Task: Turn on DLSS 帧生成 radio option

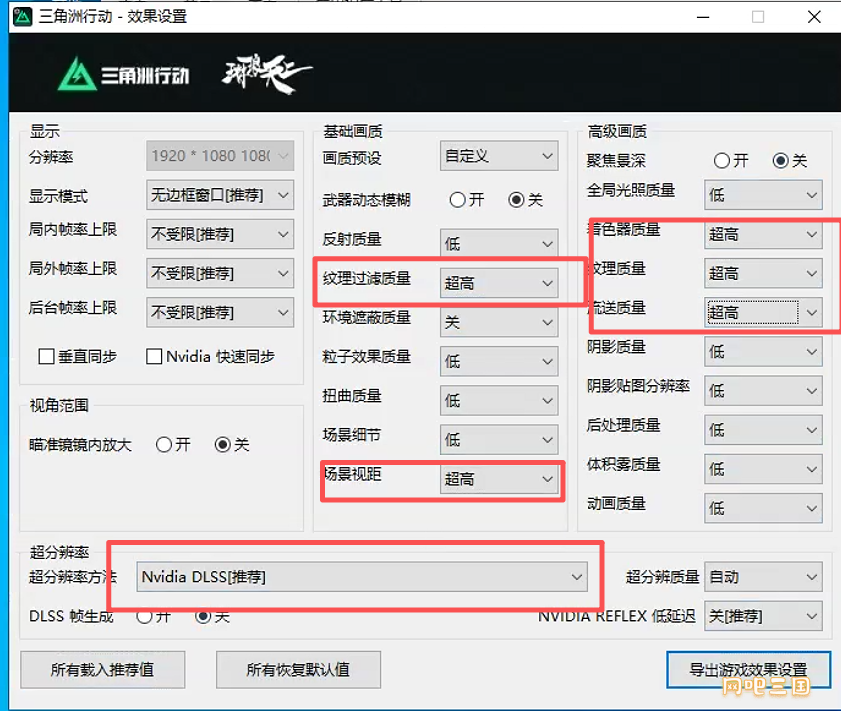Action: [144, 617]
